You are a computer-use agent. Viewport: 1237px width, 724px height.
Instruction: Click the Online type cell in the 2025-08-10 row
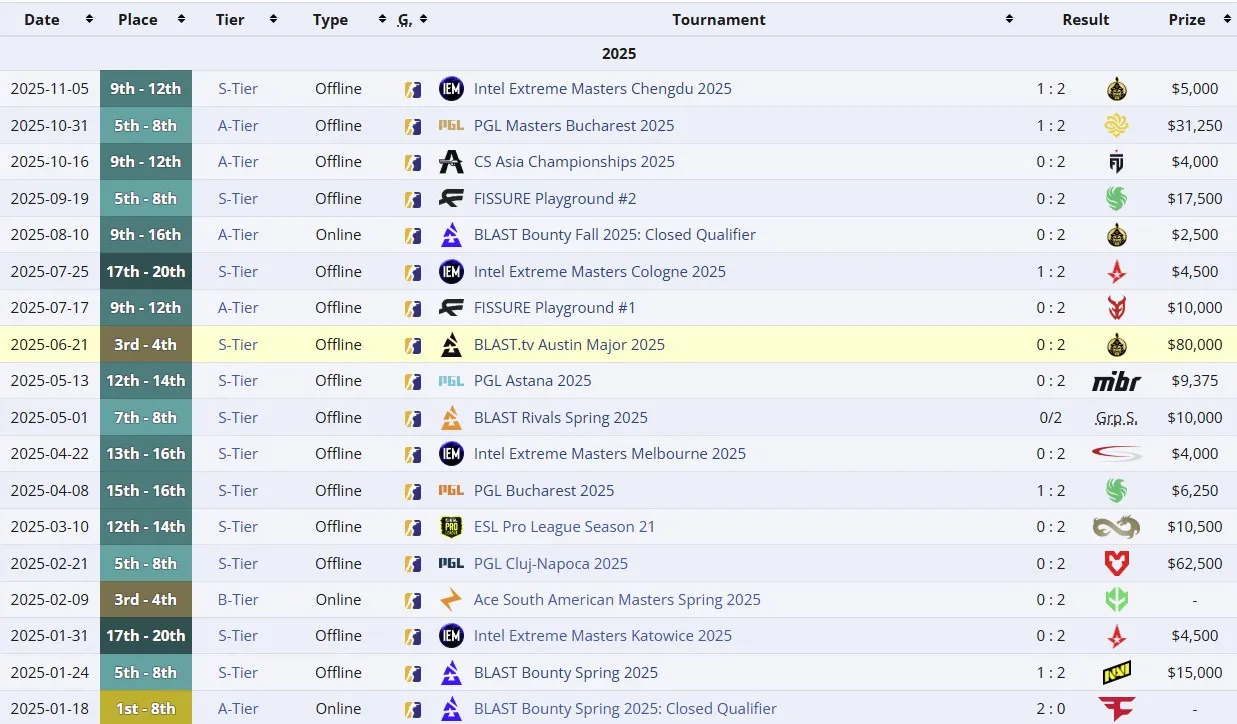click(x=338, y=235)
